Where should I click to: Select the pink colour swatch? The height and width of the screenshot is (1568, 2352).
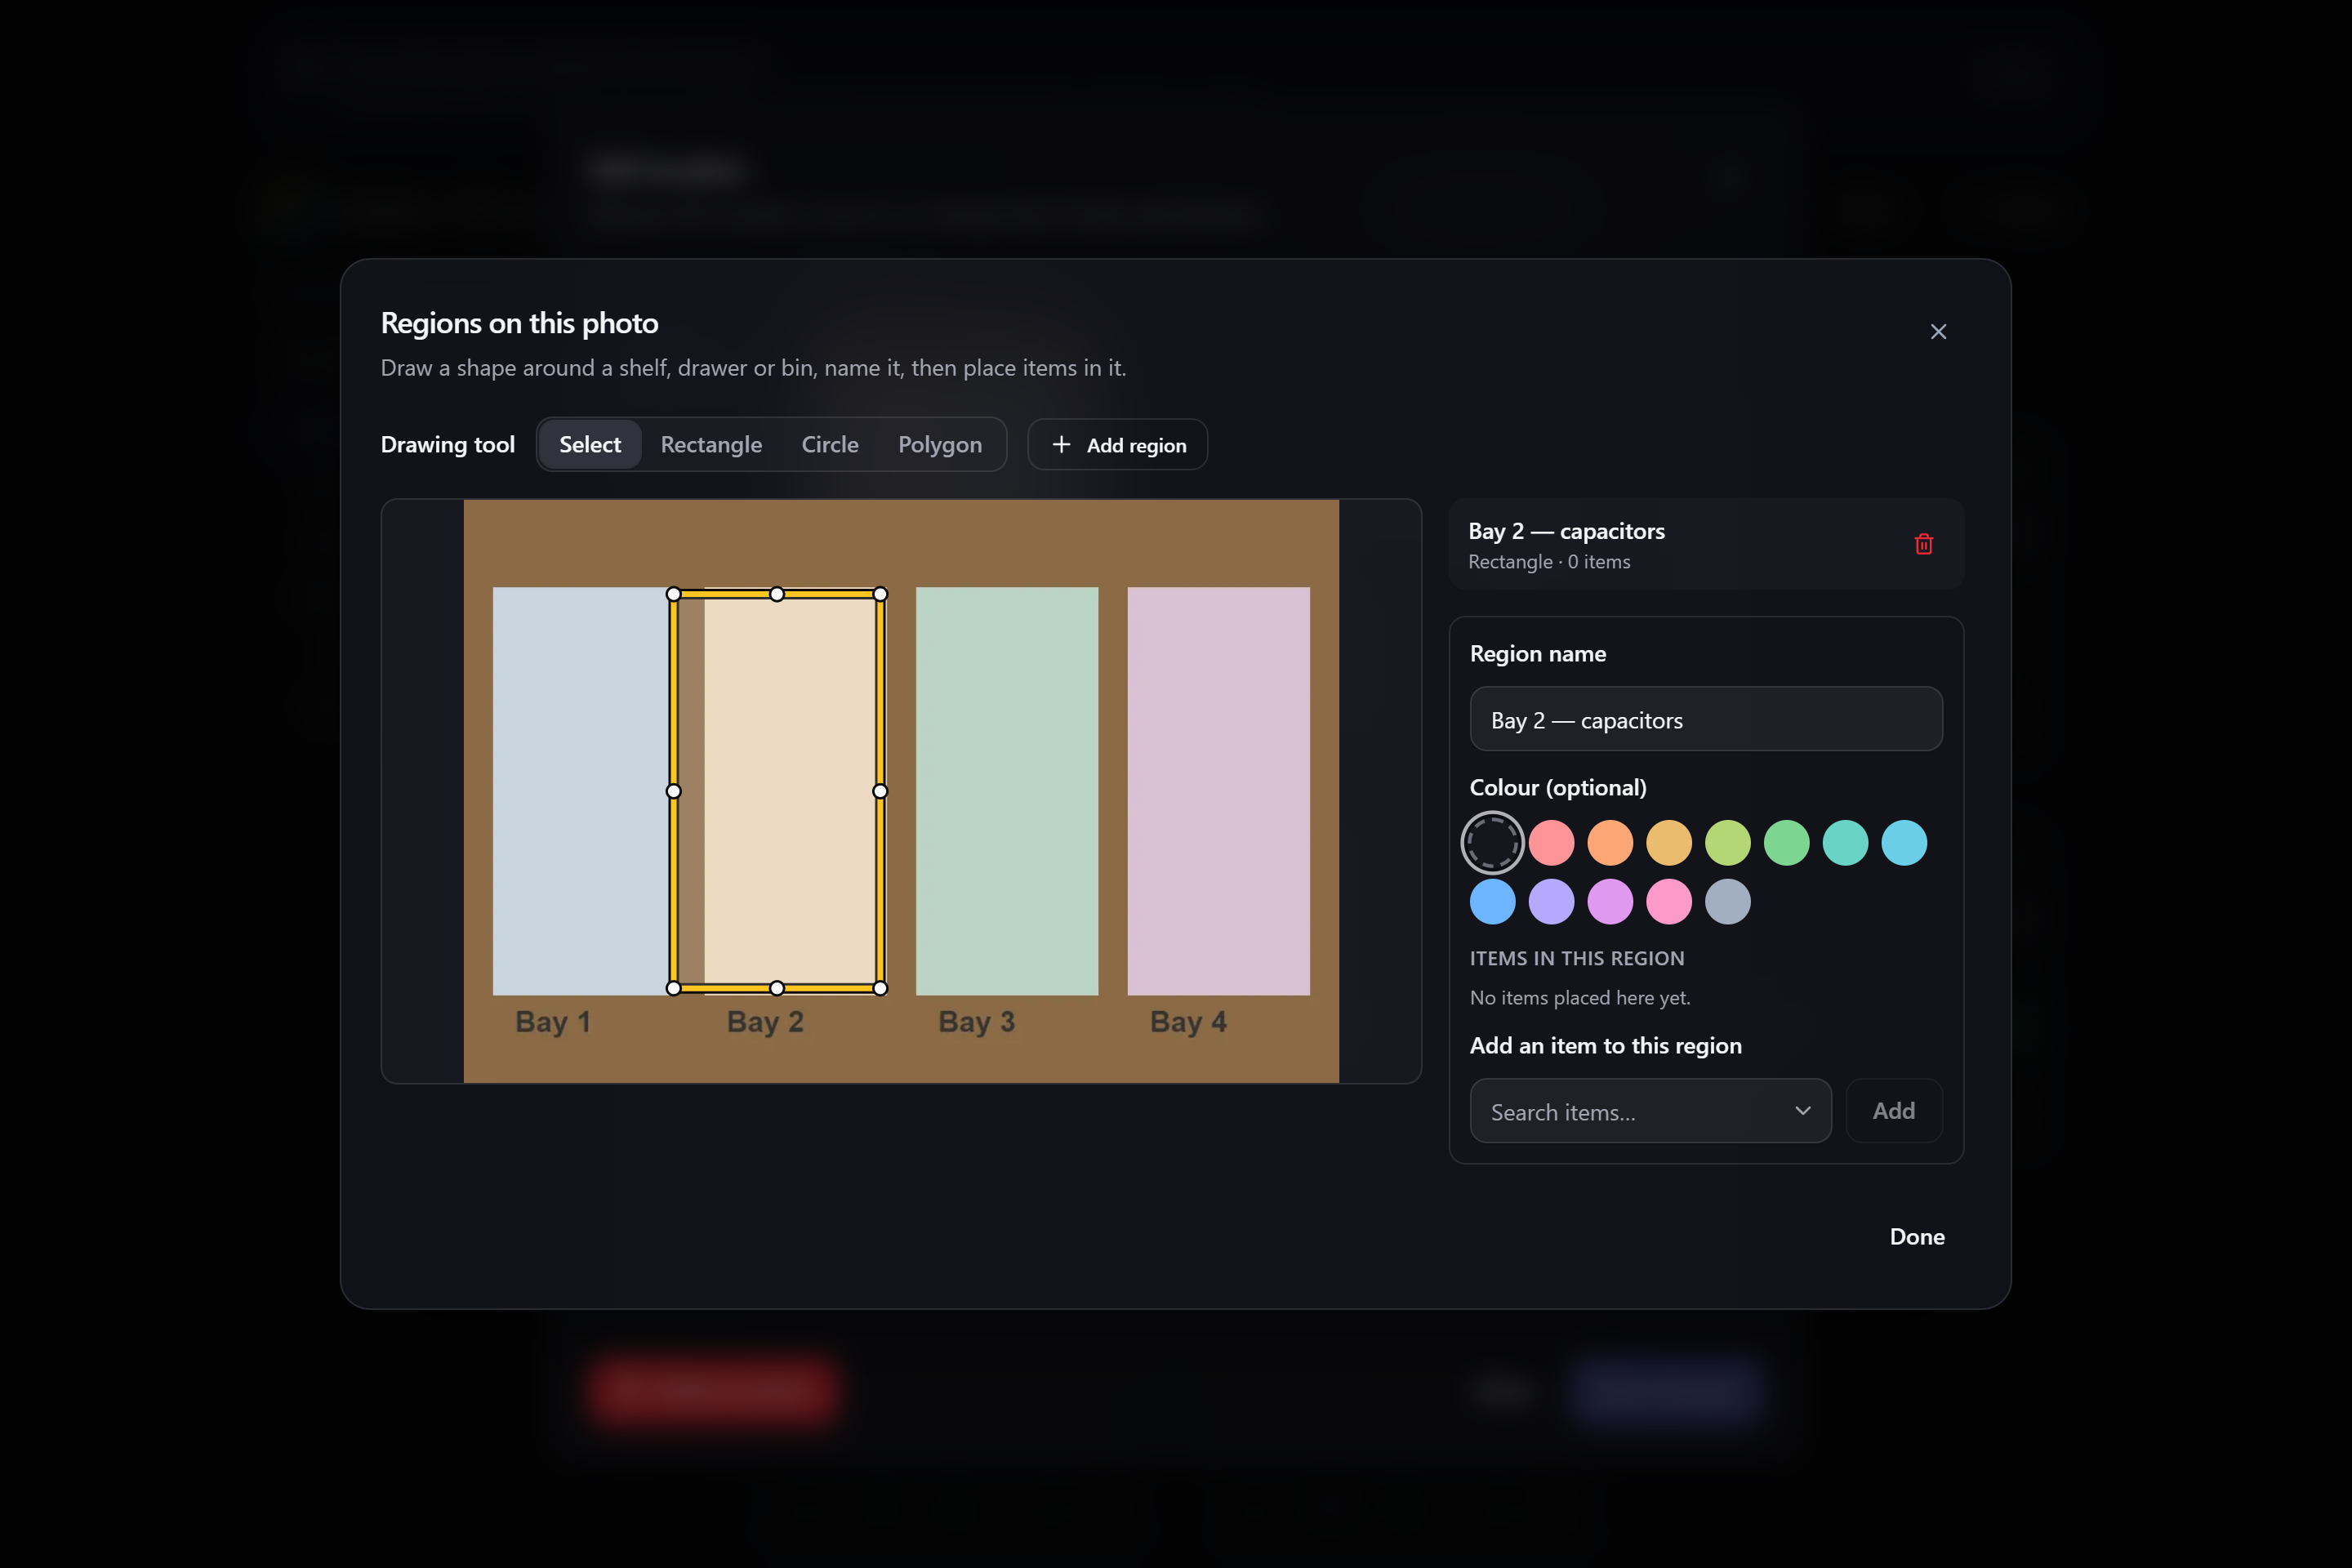[x=1669, y=901]
